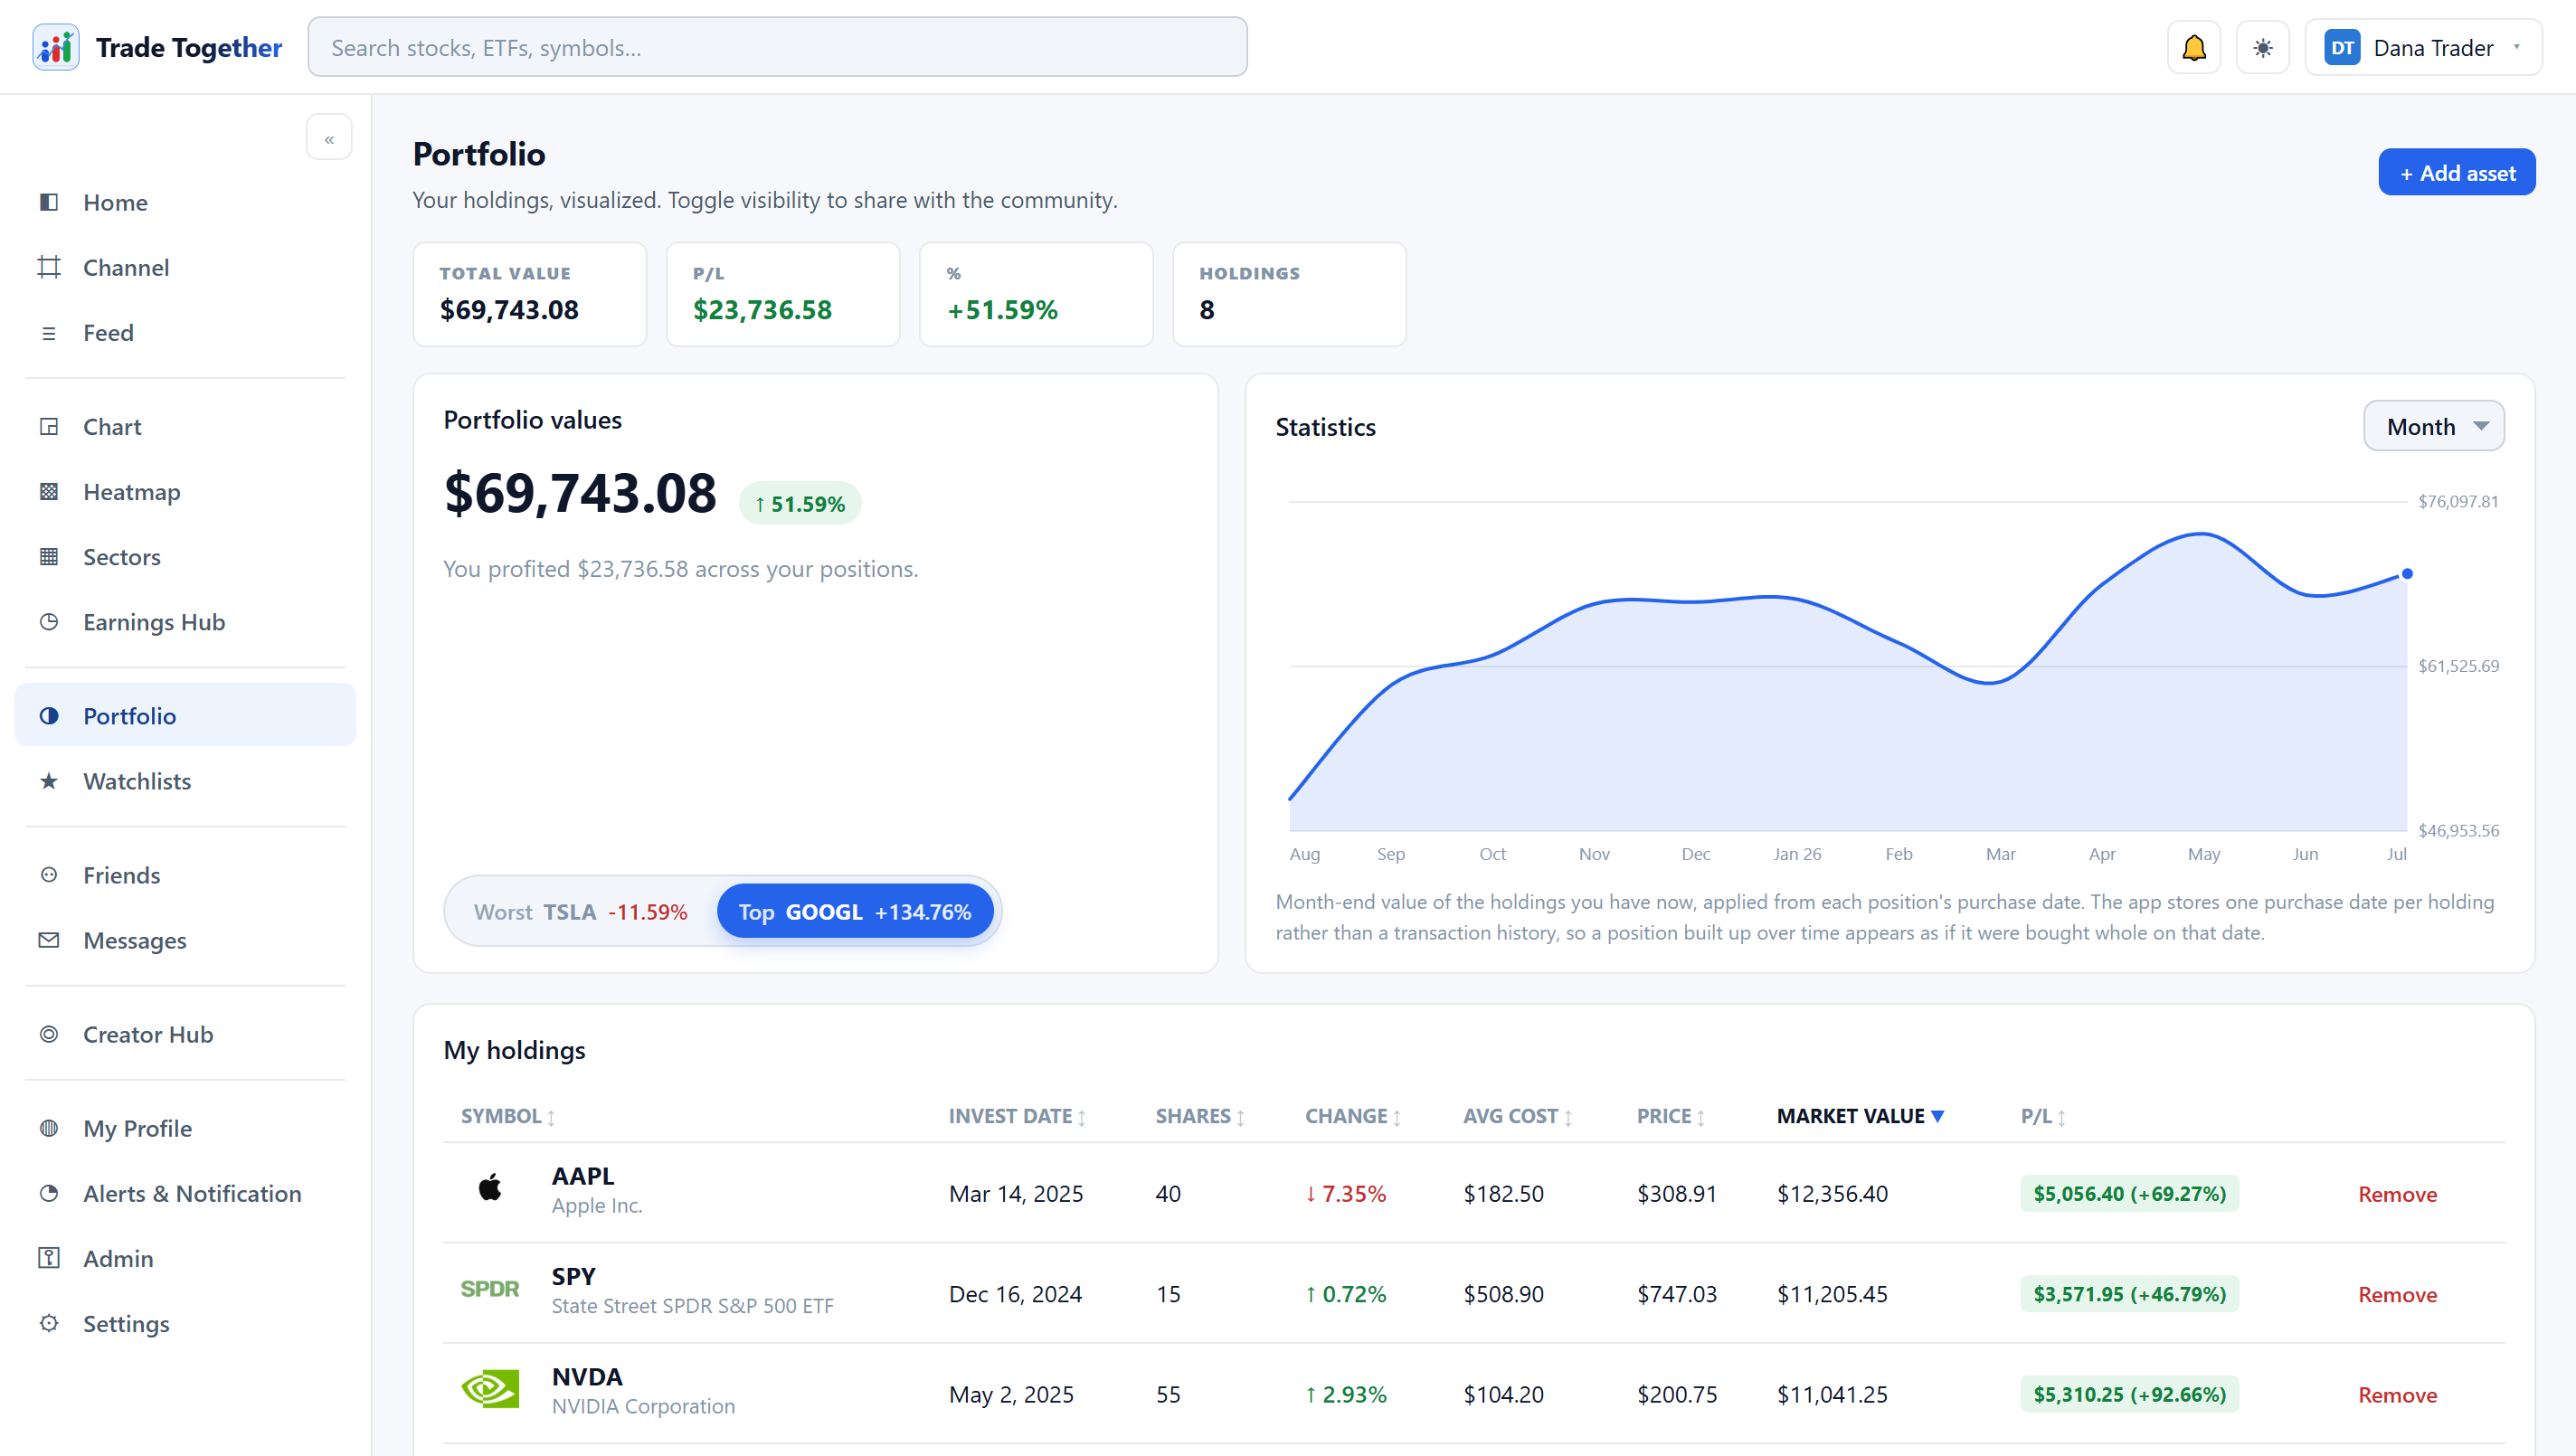Screen dimensions: 2576x1456
Task: Click the SPDR logo in the SPY row
Action: tap(490, 1289)
